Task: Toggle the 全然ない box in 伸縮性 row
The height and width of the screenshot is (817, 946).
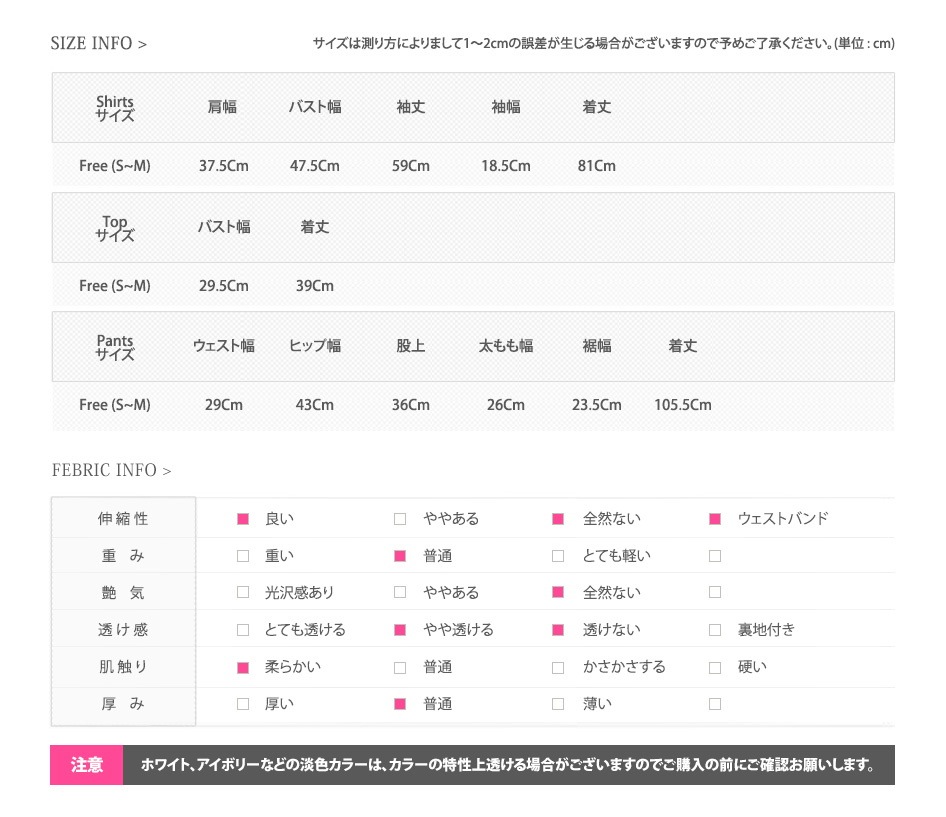Action: [558, 519]
